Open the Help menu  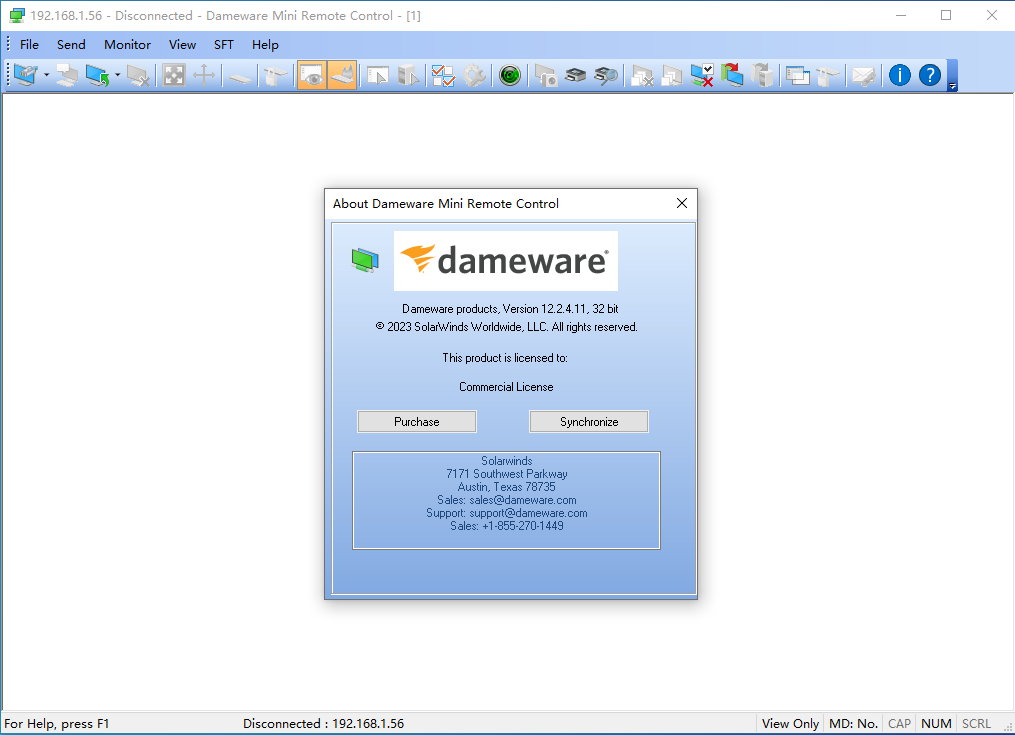[265, 45]
